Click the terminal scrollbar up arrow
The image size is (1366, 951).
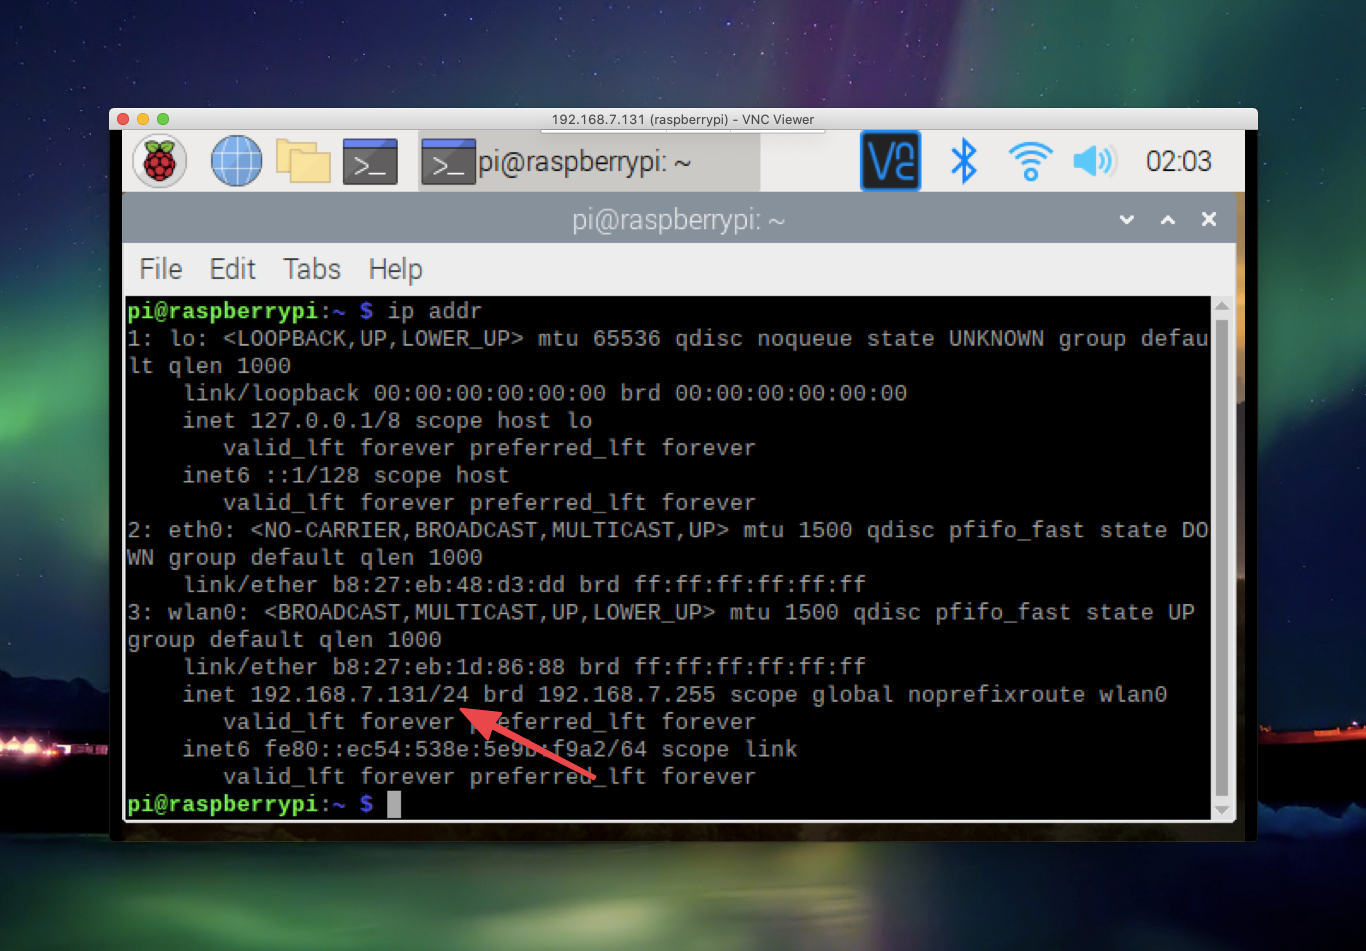click(x=1222, y=307)
